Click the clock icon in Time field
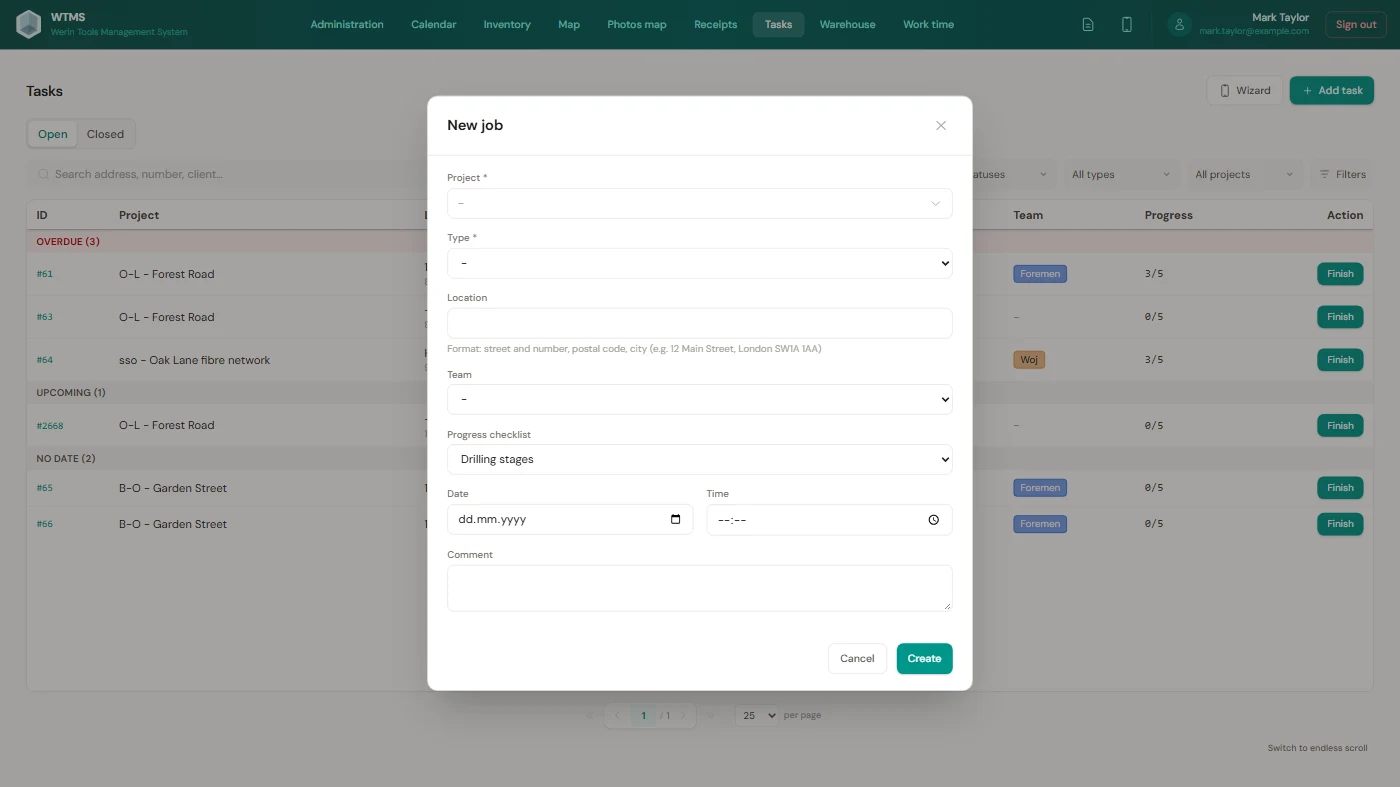The width and height of the screenshot is (1400, 787). pos(933,520)
